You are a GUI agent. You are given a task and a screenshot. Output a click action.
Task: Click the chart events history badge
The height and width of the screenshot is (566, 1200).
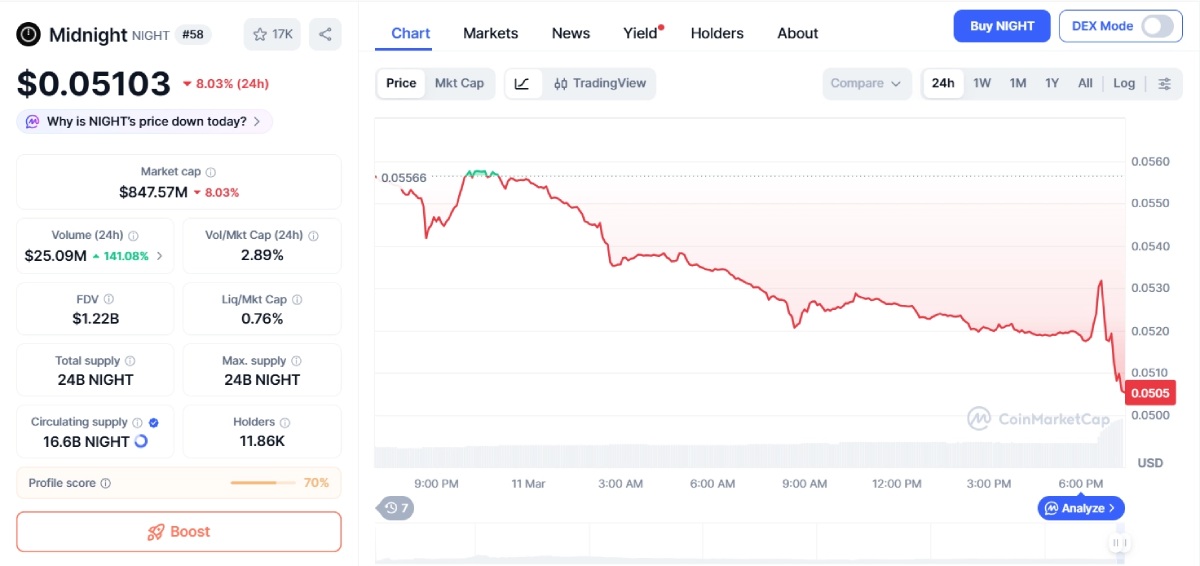pos(397,508)
